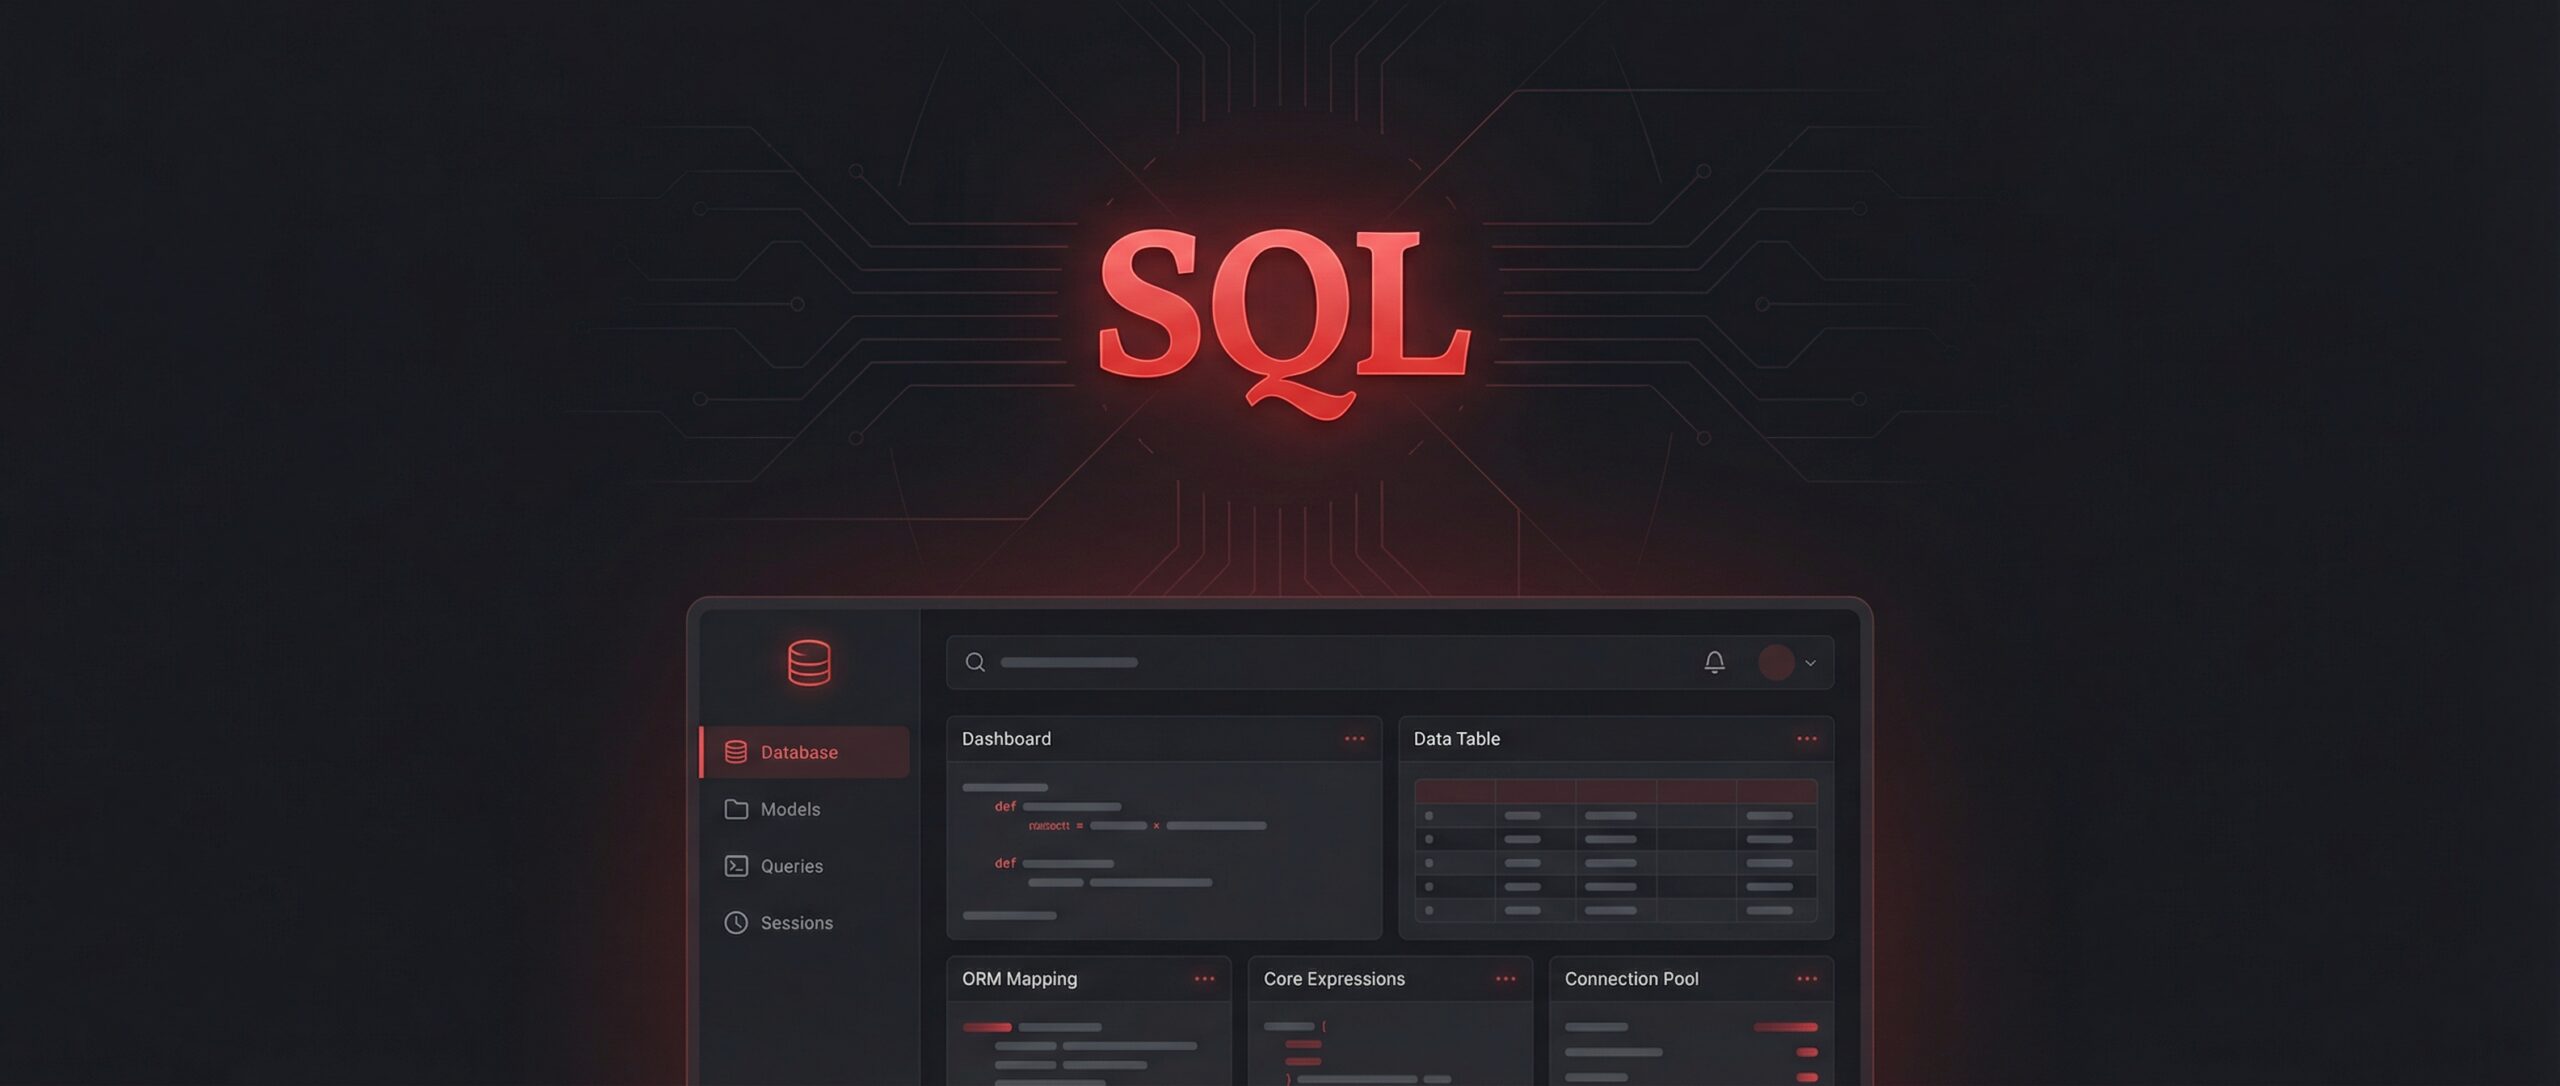The height and width of the screenshot is (1086, 2560).
Task: Open Connection Pool options menu
Action: (x=1806, y=979)
